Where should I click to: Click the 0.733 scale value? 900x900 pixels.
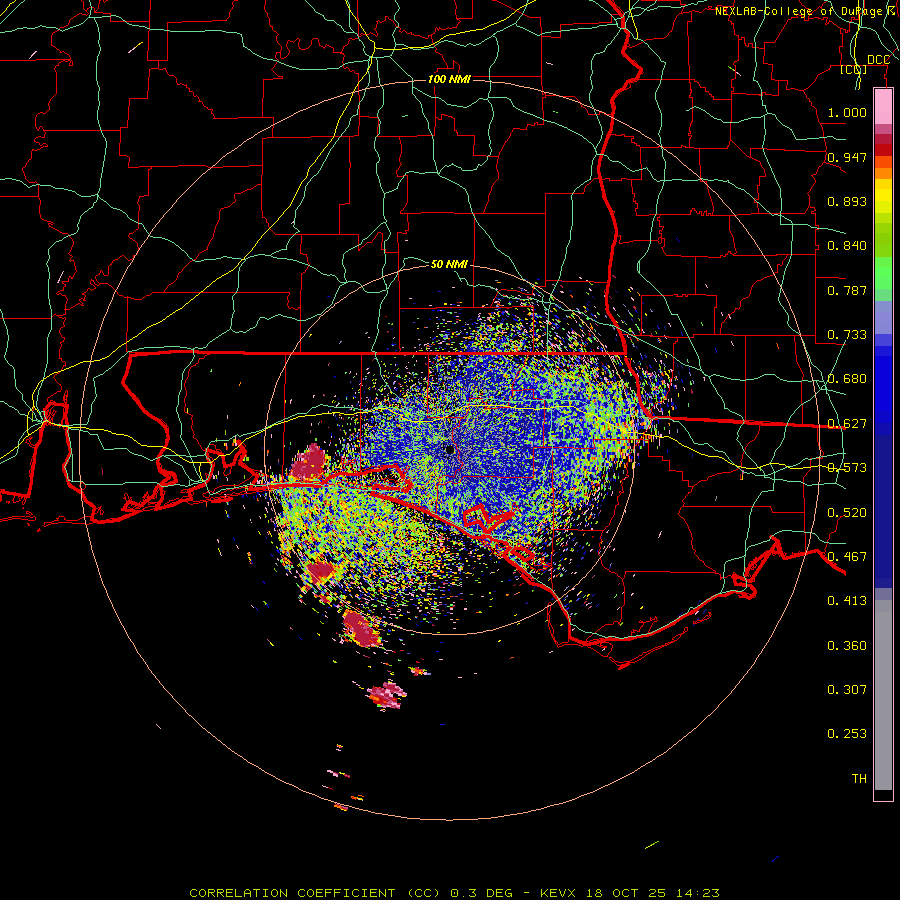point(847,335)
